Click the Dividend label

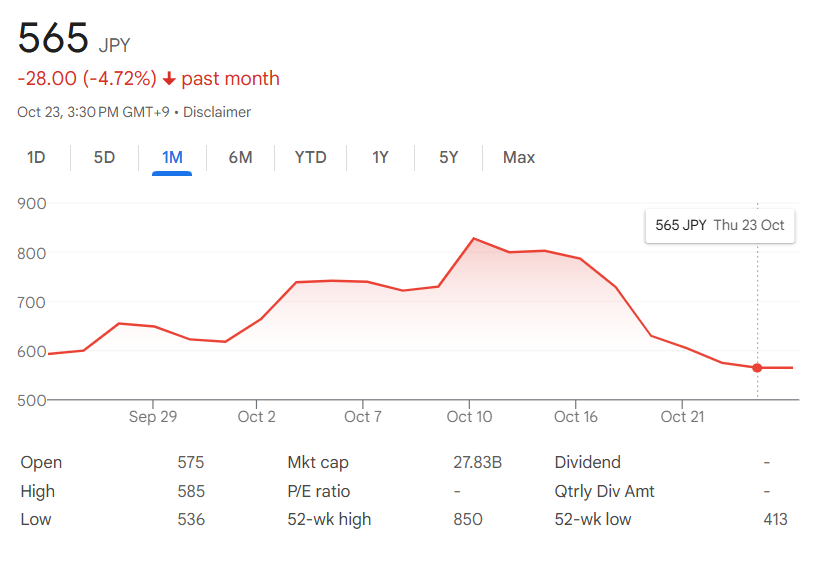click(587, 462)
